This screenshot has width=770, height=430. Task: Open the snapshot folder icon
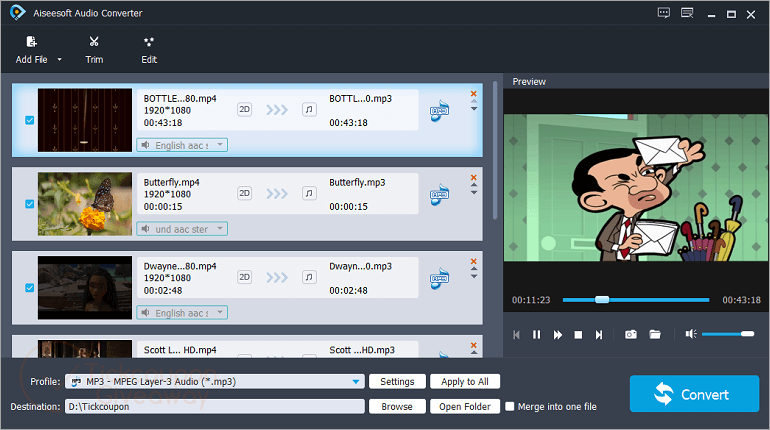pos(655,334)
